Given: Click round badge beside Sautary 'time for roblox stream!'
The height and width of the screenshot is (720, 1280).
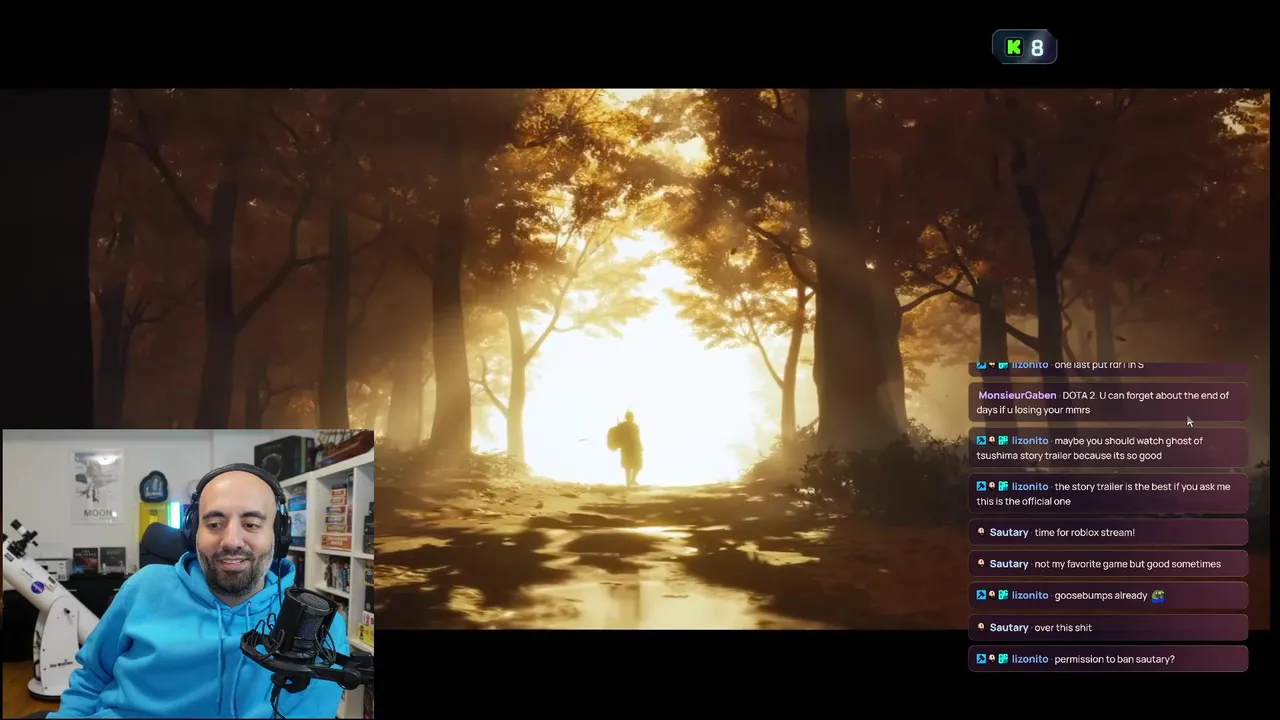Looking at the screenshot, I should click(981, 532).
